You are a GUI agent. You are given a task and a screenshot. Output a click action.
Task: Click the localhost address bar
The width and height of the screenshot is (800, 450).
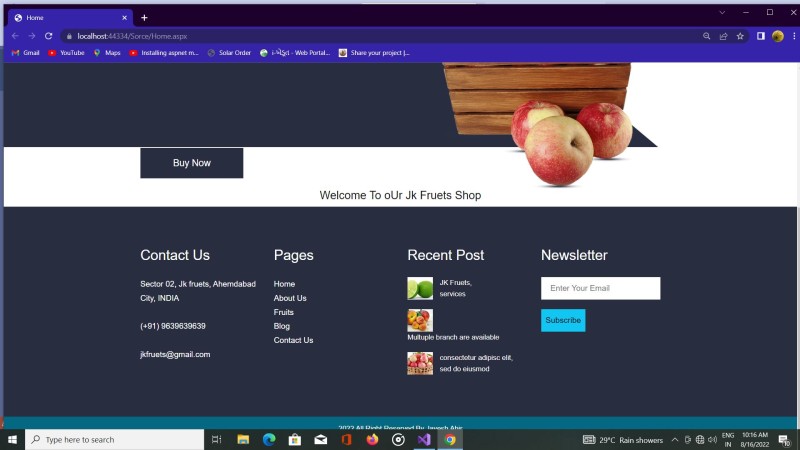pyautogui.click(x=378, y=36)
